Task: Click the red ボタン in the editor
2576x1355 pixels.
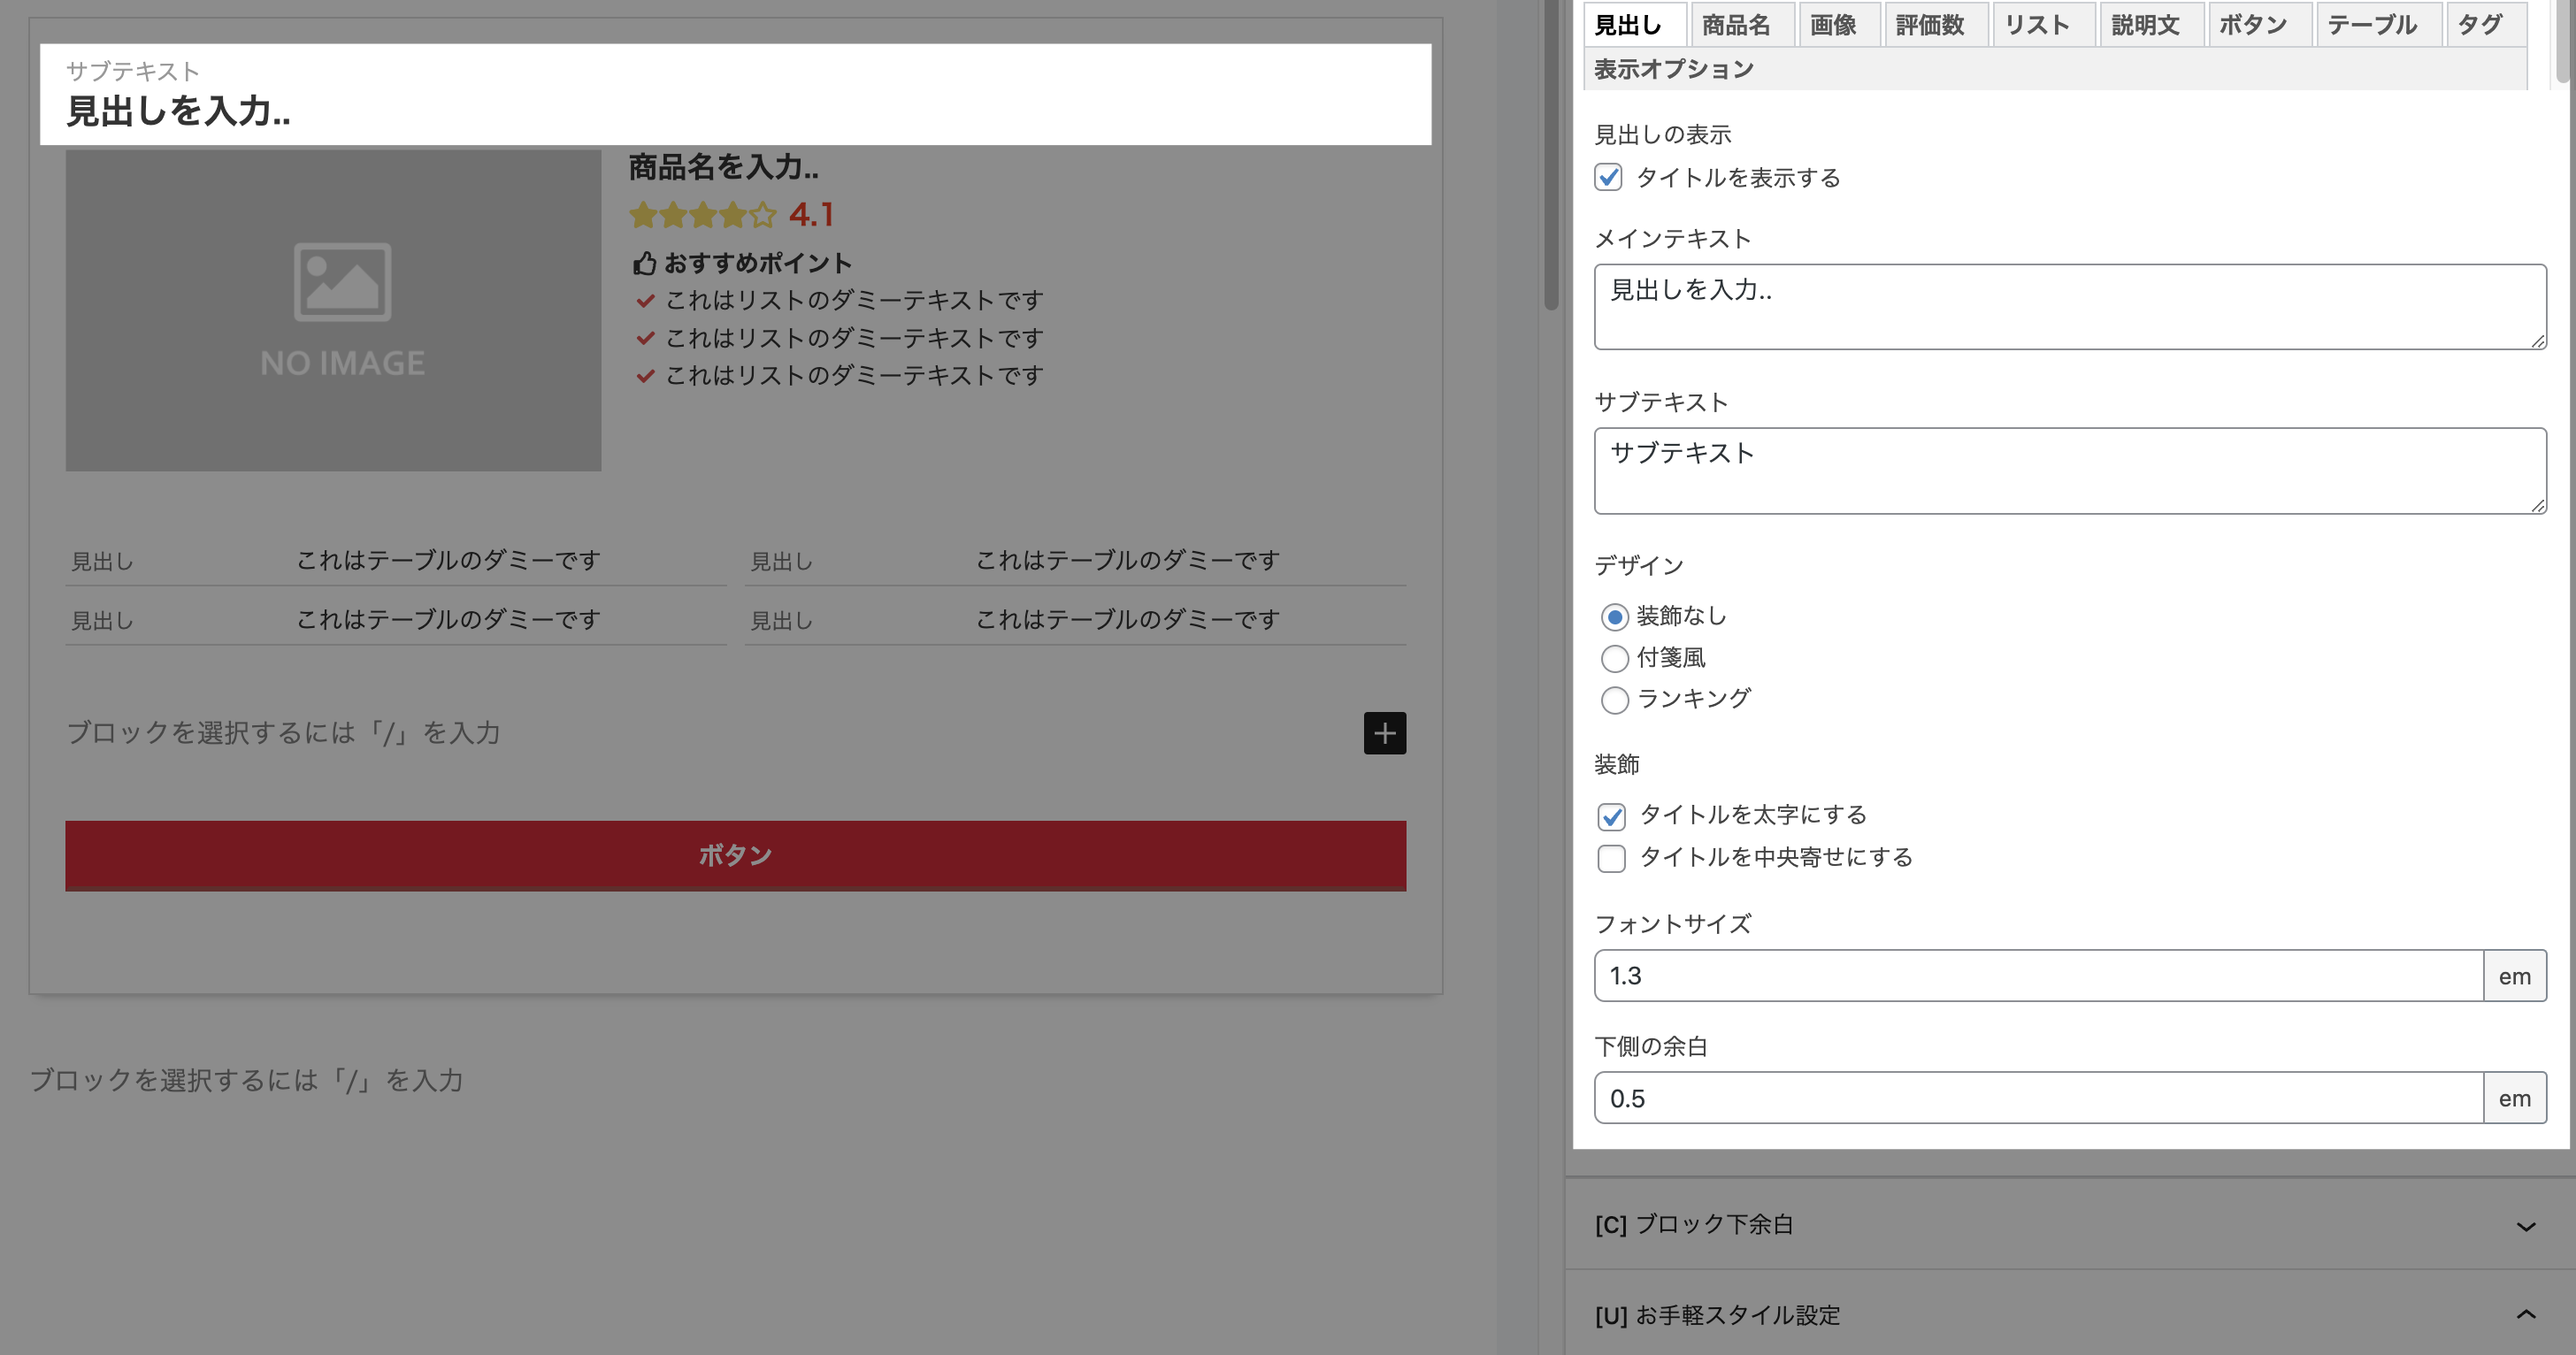Action: [735, 856]
